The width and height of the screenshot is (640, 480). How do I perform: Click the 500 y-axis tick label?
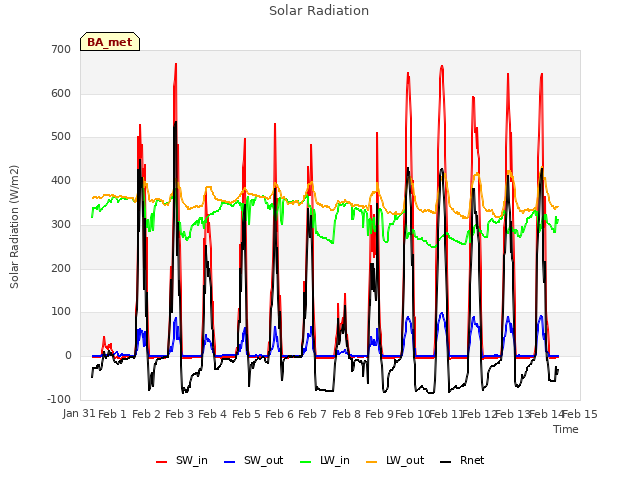61,137
